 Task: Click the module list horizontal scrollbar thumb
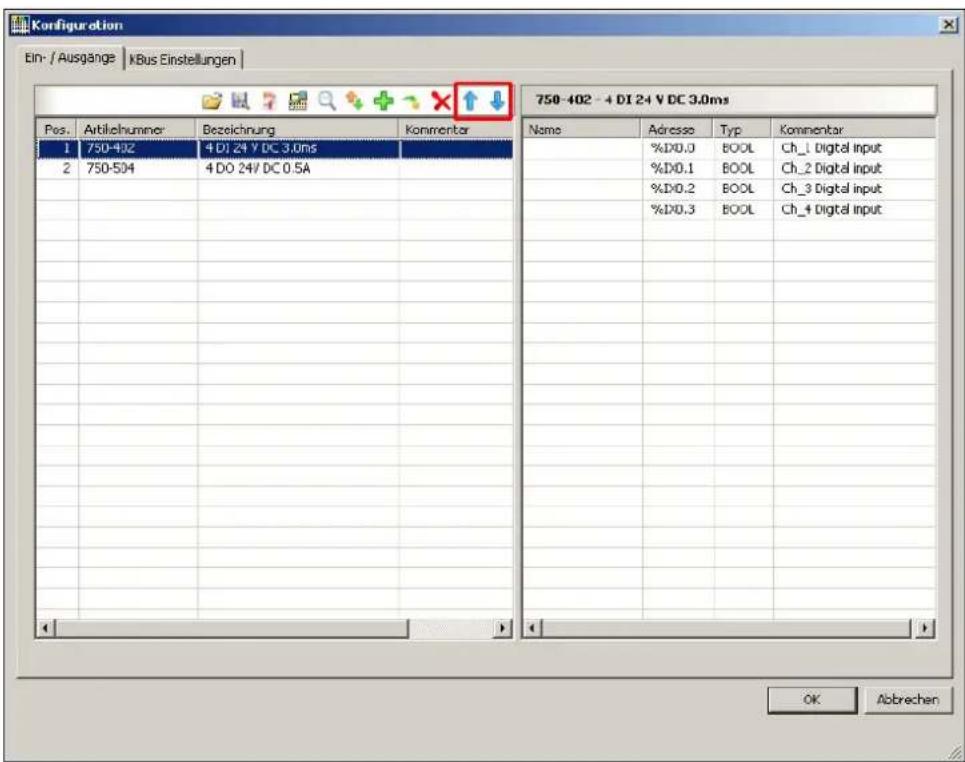[x=231, y=628]
